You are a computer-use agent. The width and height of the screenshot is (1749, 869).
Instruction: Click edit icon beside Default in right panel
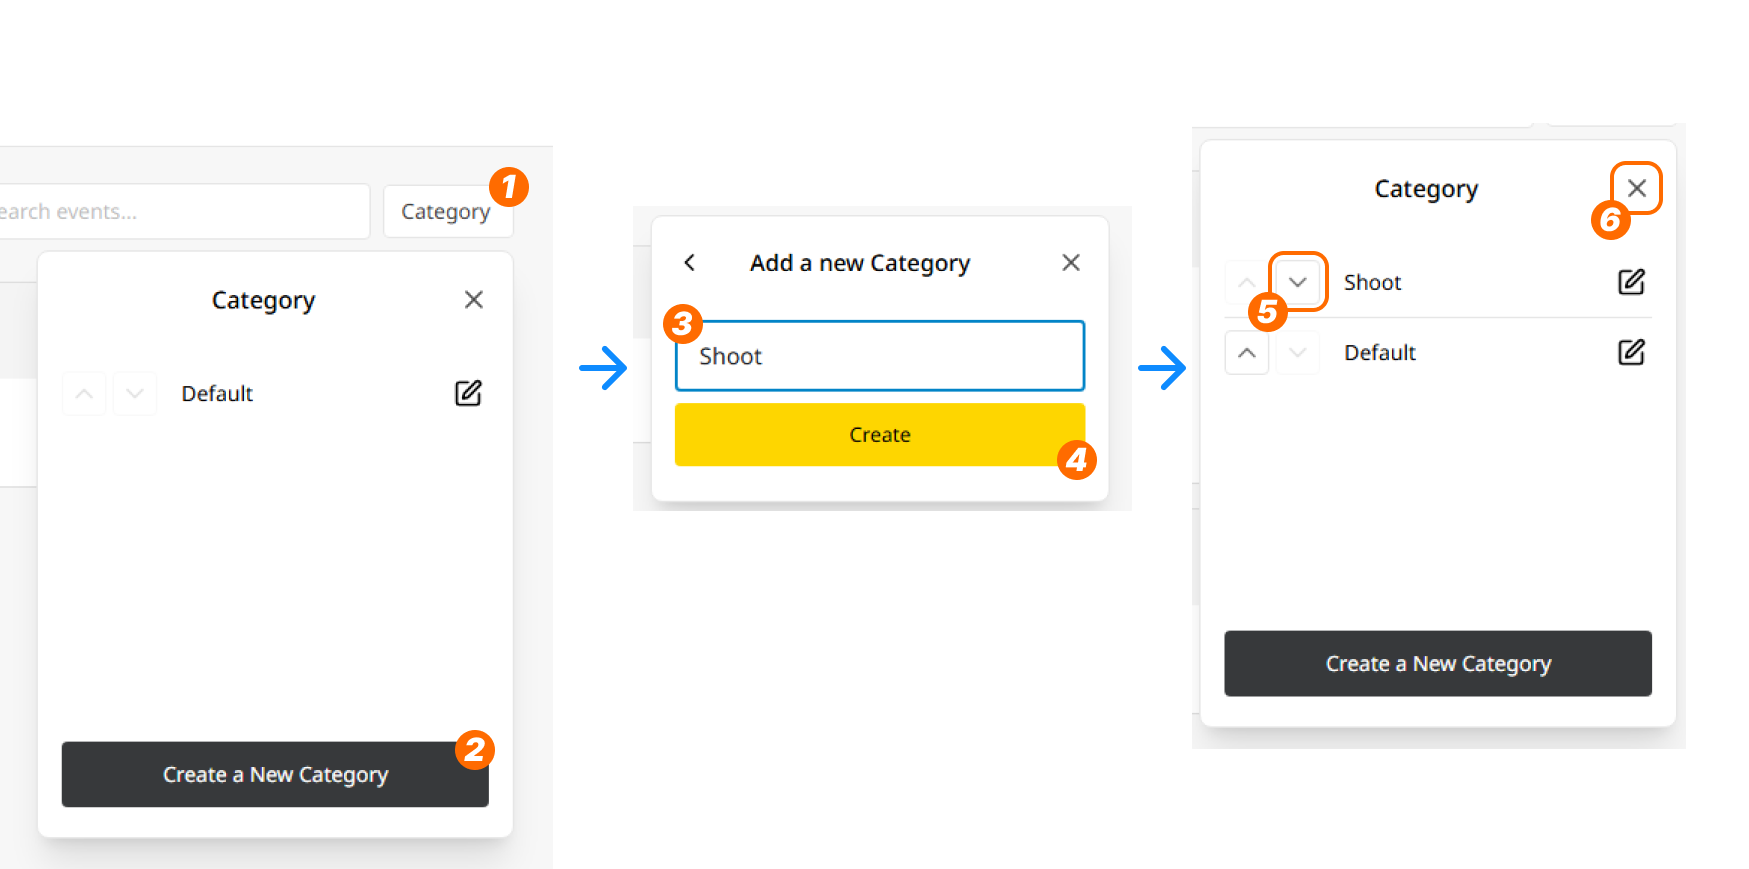click(1631, 352)
